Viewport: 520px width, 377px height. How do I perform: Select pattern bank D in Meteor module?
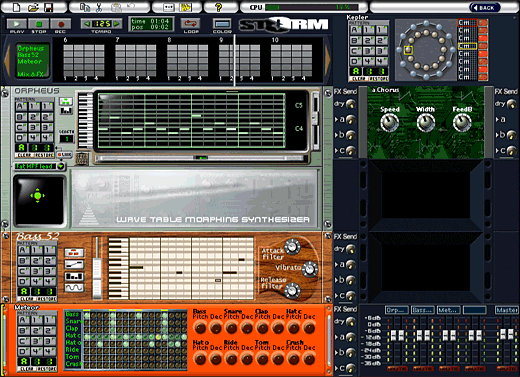point(22,351)
